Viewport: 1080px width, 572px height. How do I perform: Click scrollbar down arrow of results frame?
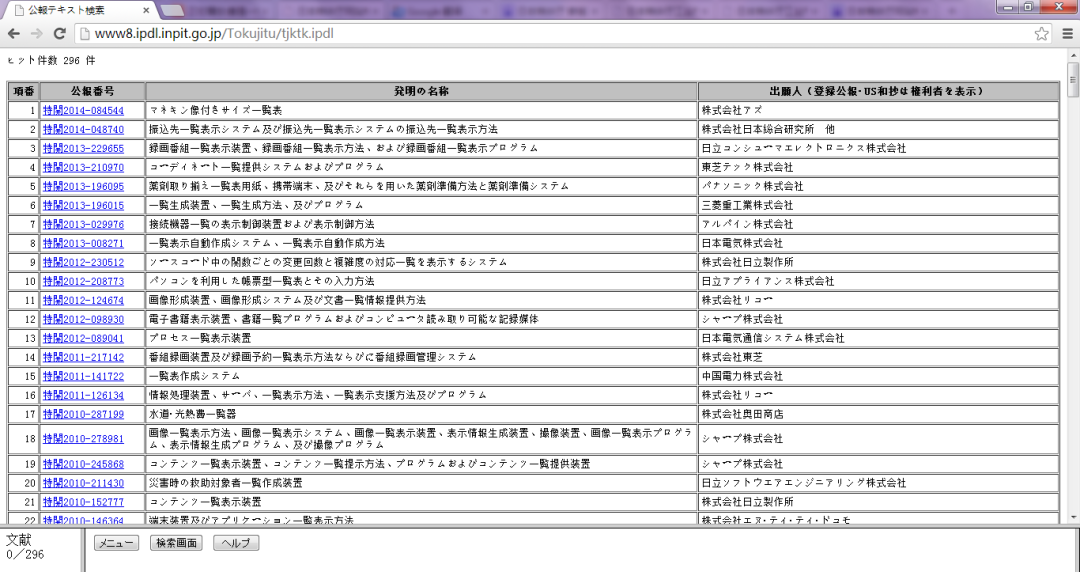[x=1072, y=518]
